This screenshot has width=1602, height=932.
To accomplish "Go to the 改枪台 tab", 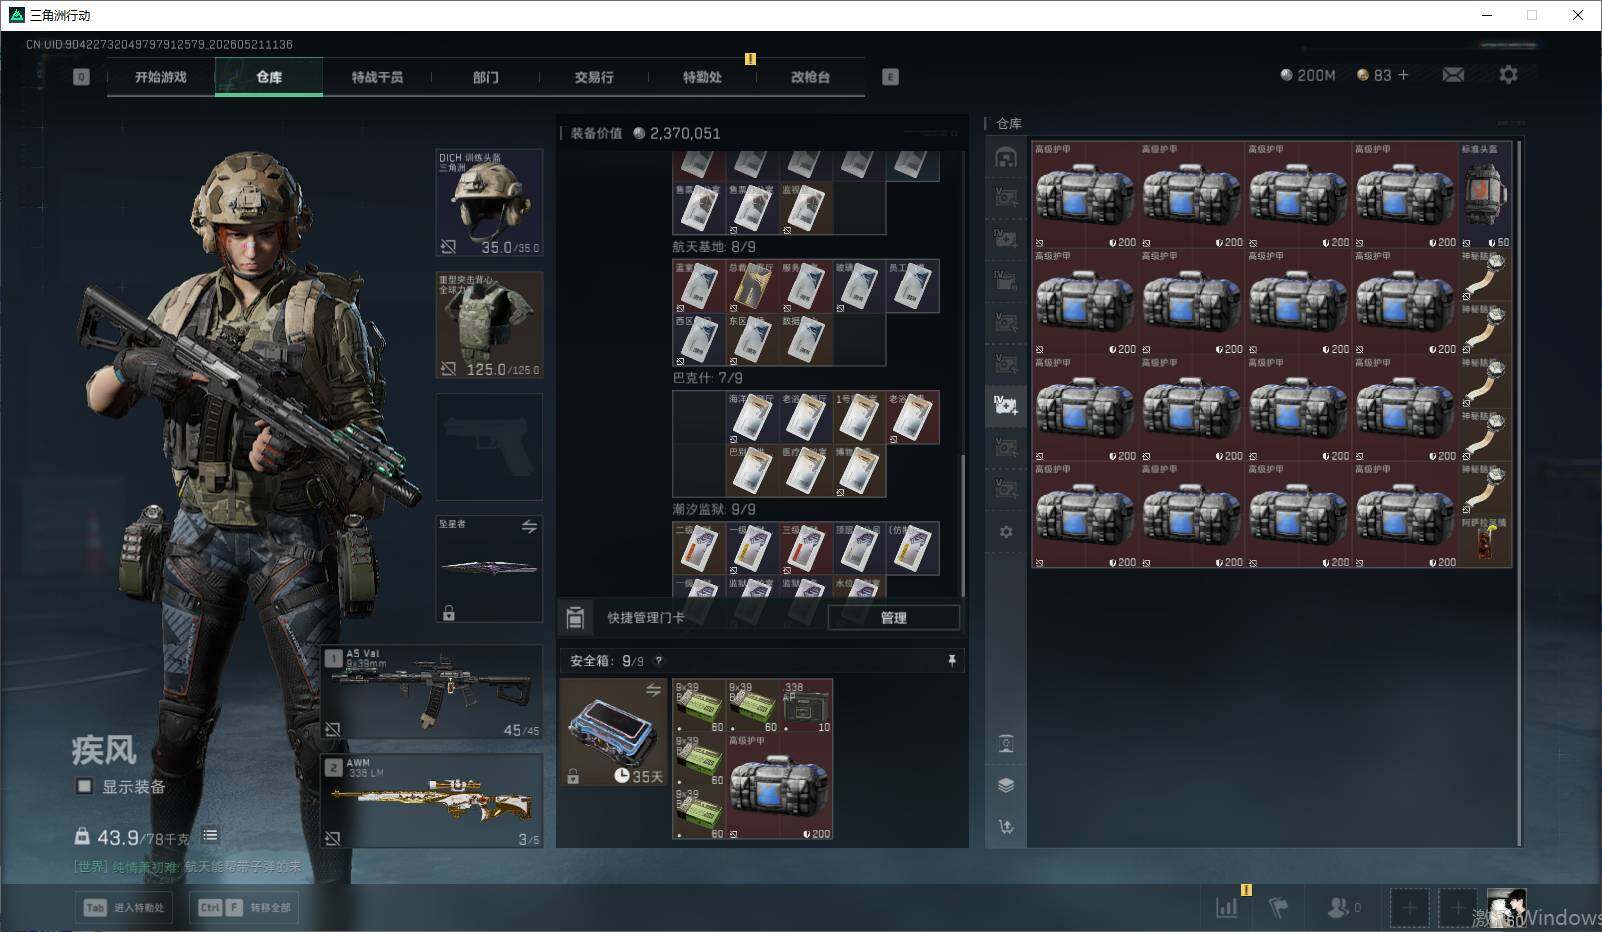I will (810, 77).
